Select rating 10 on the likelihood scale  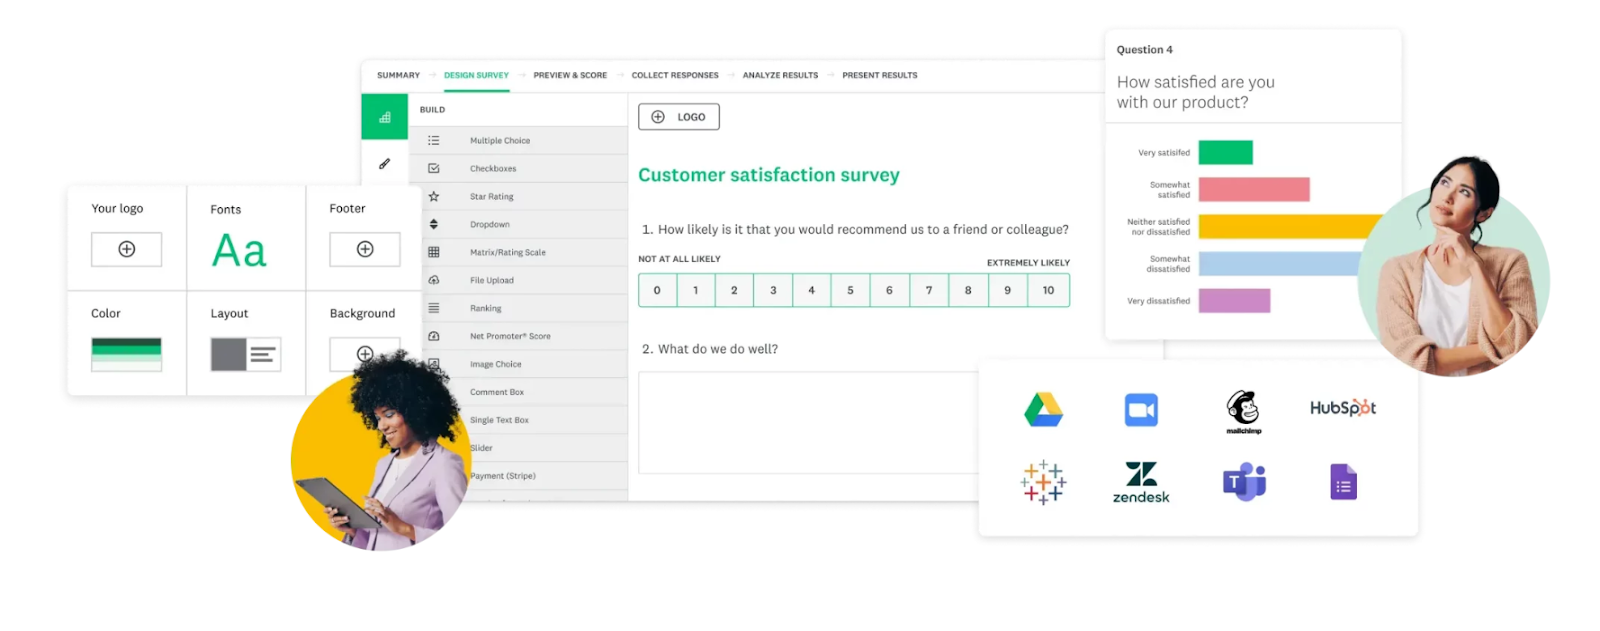pos(1049,290)
